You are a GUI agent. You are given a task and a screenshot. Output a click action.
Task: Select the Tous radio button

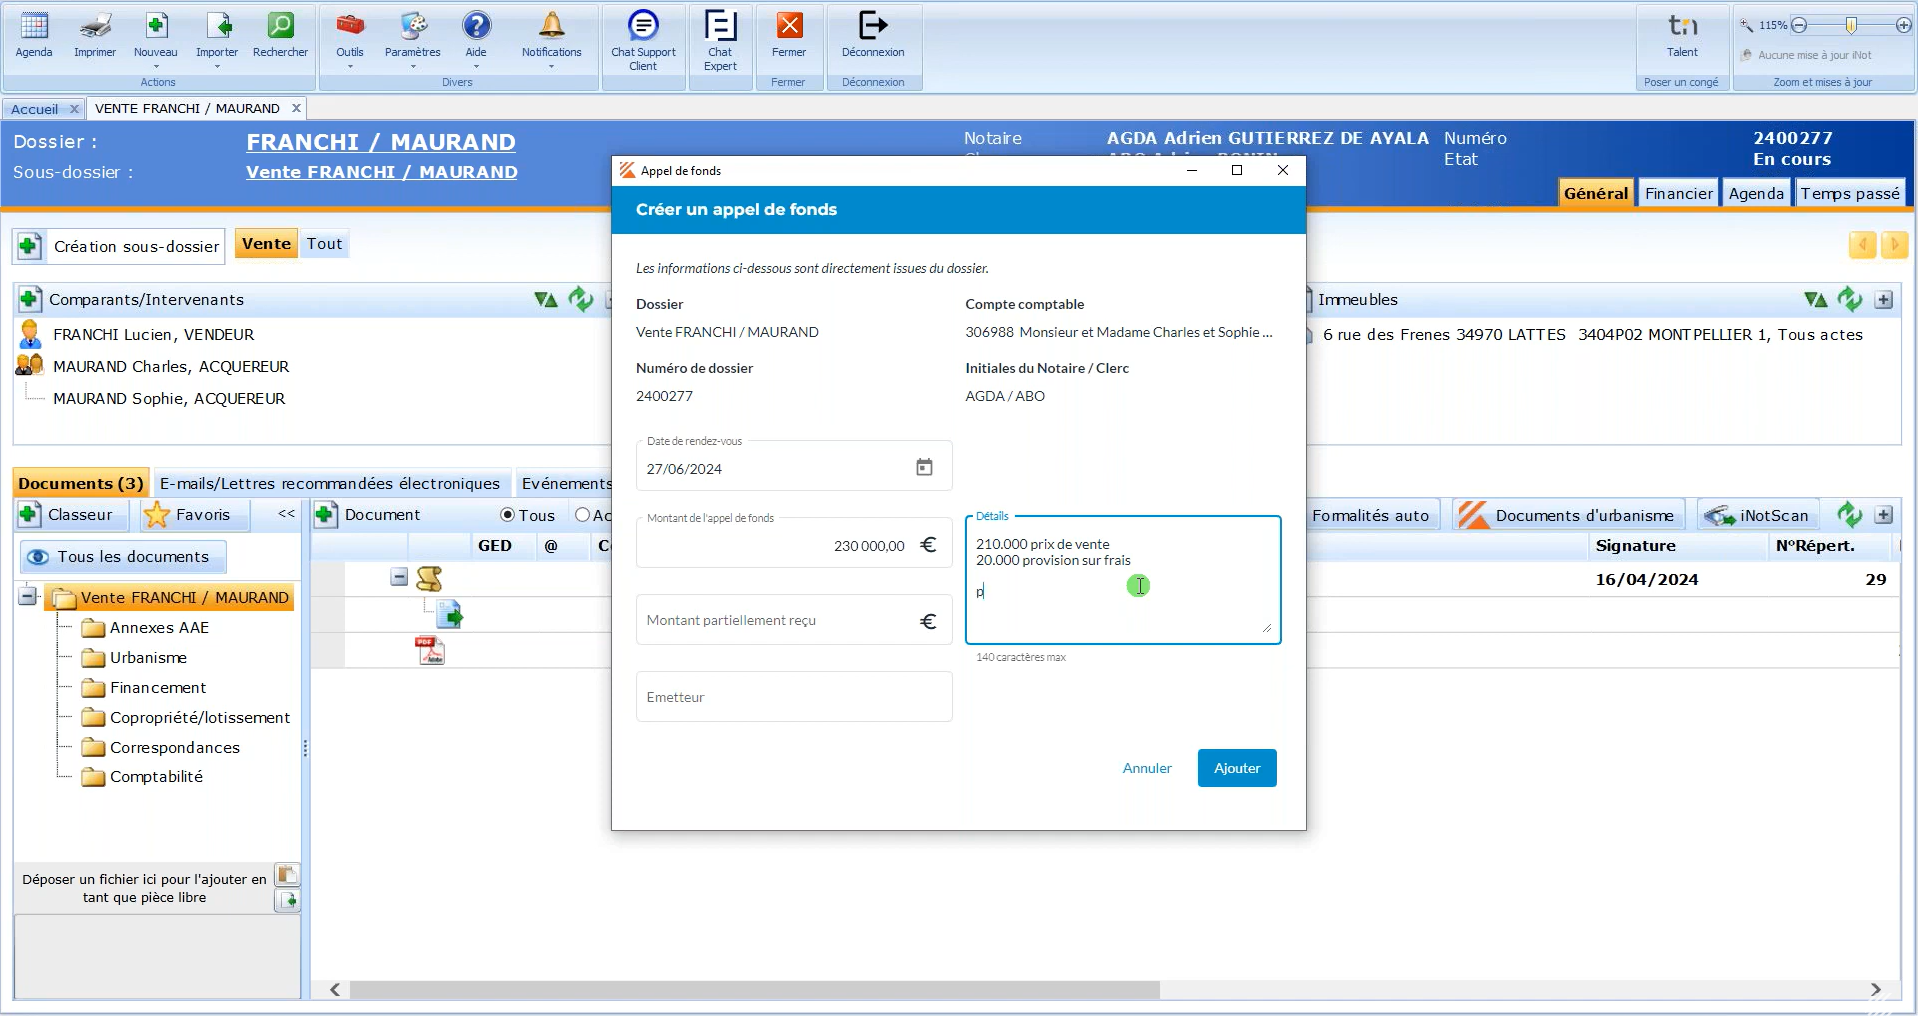pos(508,515)
